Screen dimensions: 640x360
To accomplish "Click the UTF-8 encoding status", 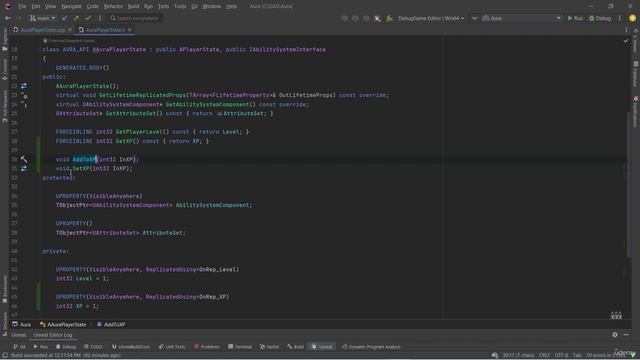I will tap(561, 355).
